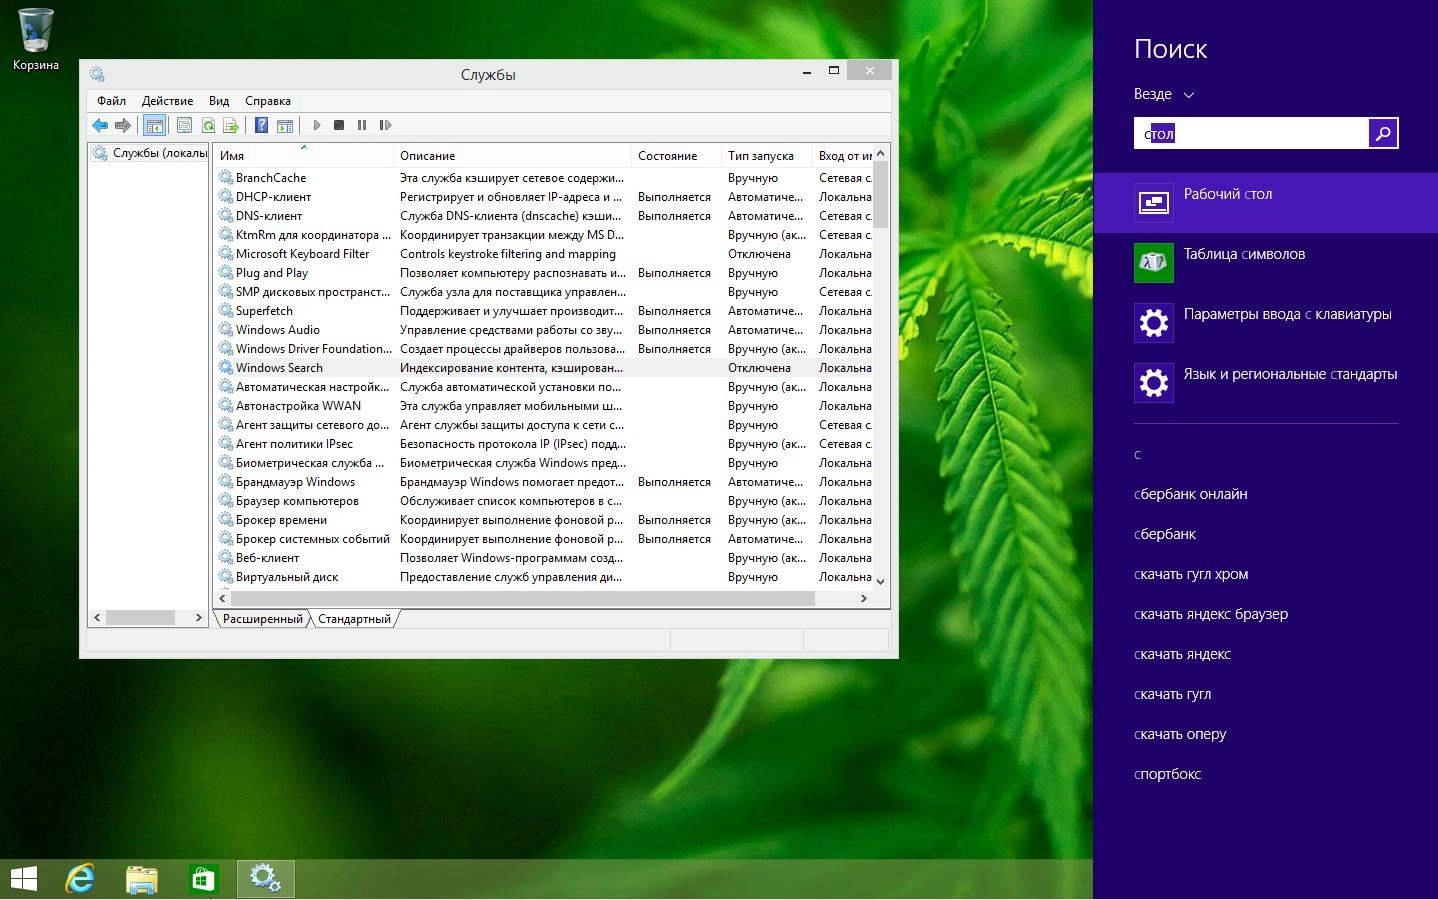
Task: Open Параметры ввода с клавиатуры result
Action: (1266, 323)
